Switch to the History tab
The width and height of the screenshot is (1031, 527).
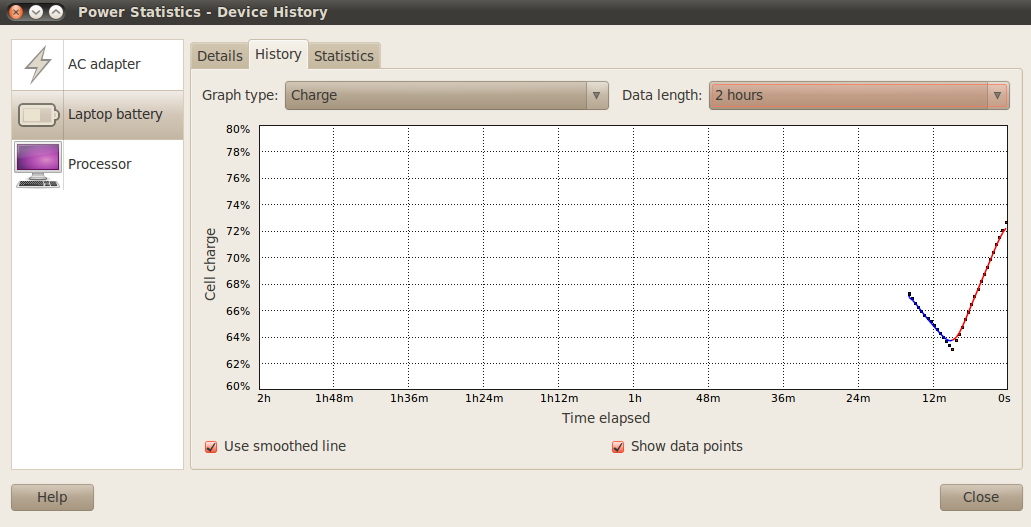coord(278,54)
